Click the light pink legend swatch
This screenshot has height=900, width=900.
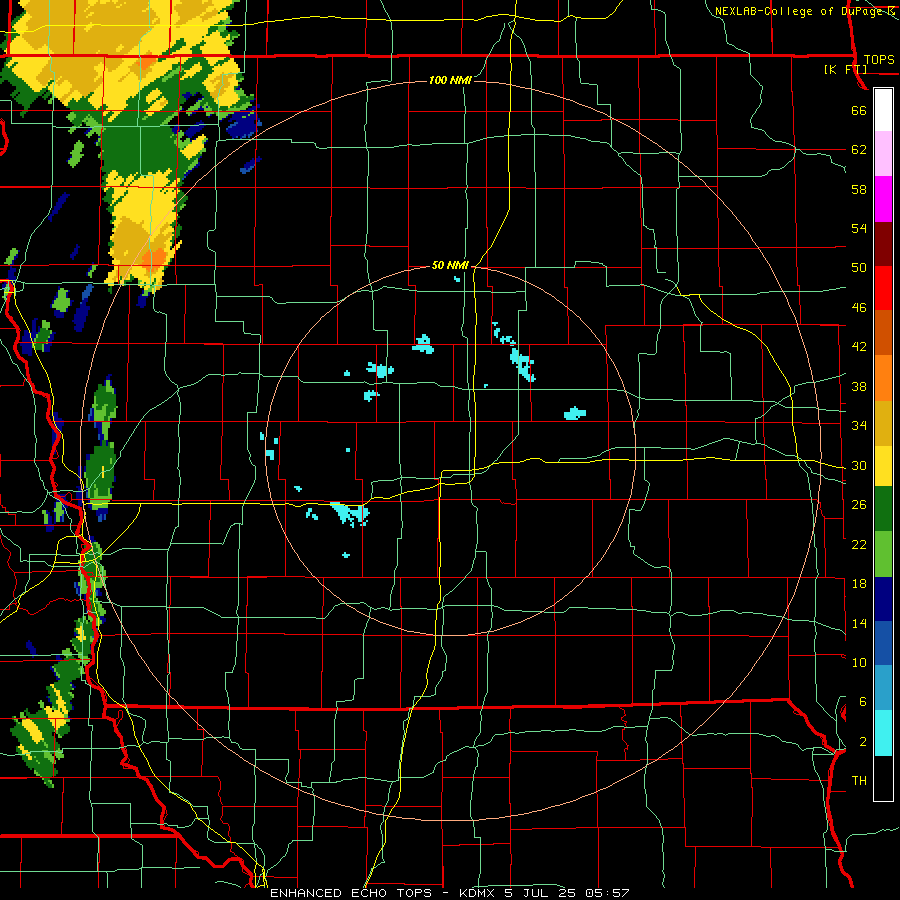(x=883, y=153)
